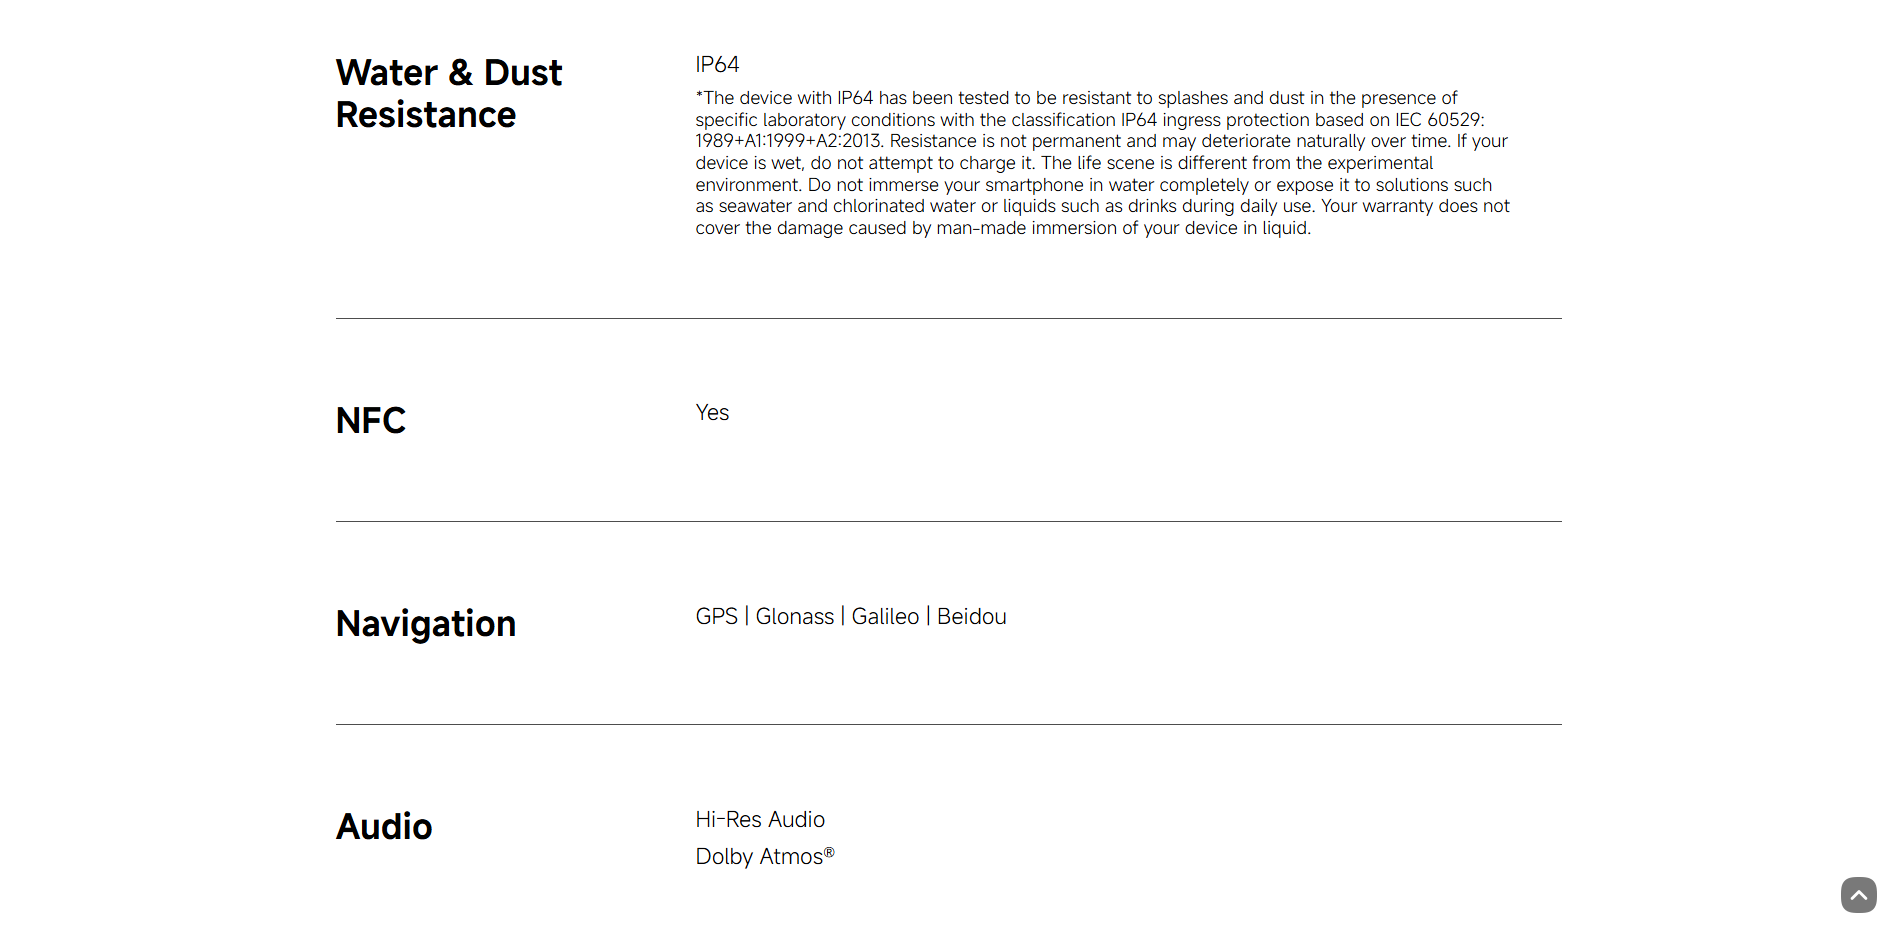The width and height of the screenshot is (1897, 934).
Task: Click the word "seawater" in the disclaimer
Action: (x=755, y=207)
